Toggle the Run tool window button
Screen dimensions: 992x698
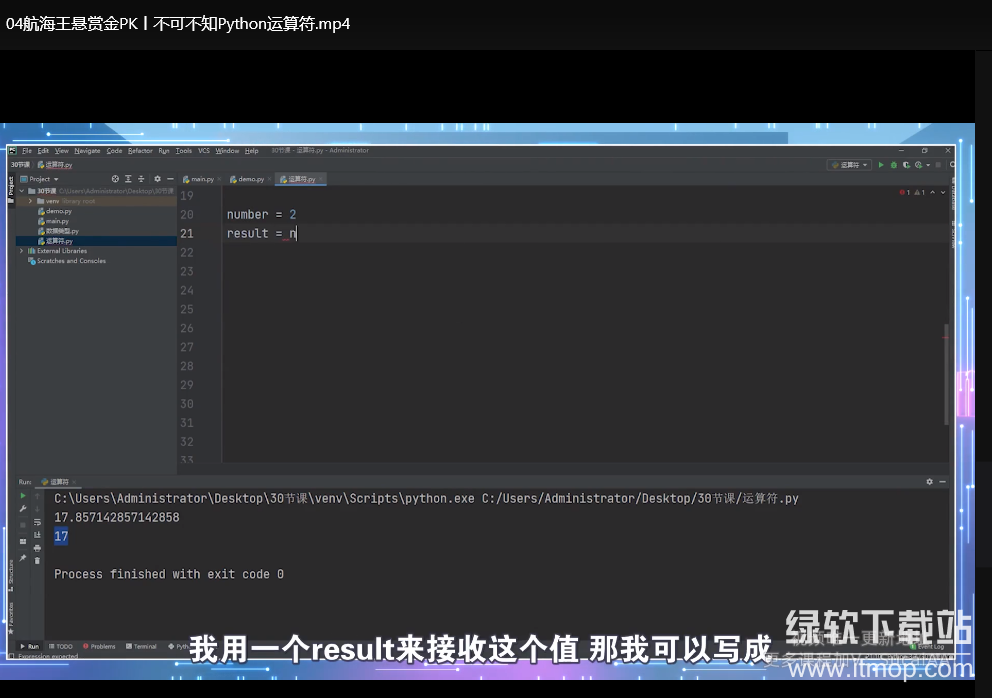[29, 647]
